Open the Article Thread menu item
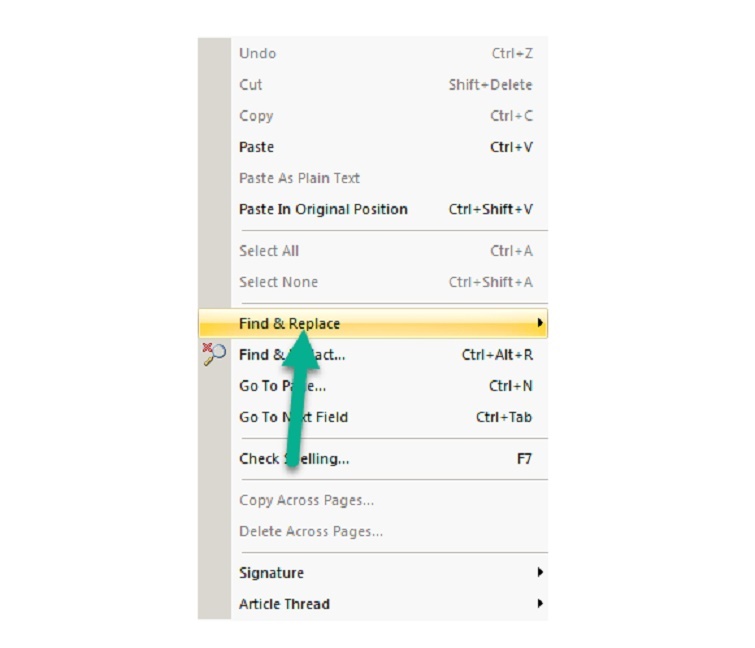The height and width of the screenshot is (648, 755). tap(284, 604)
